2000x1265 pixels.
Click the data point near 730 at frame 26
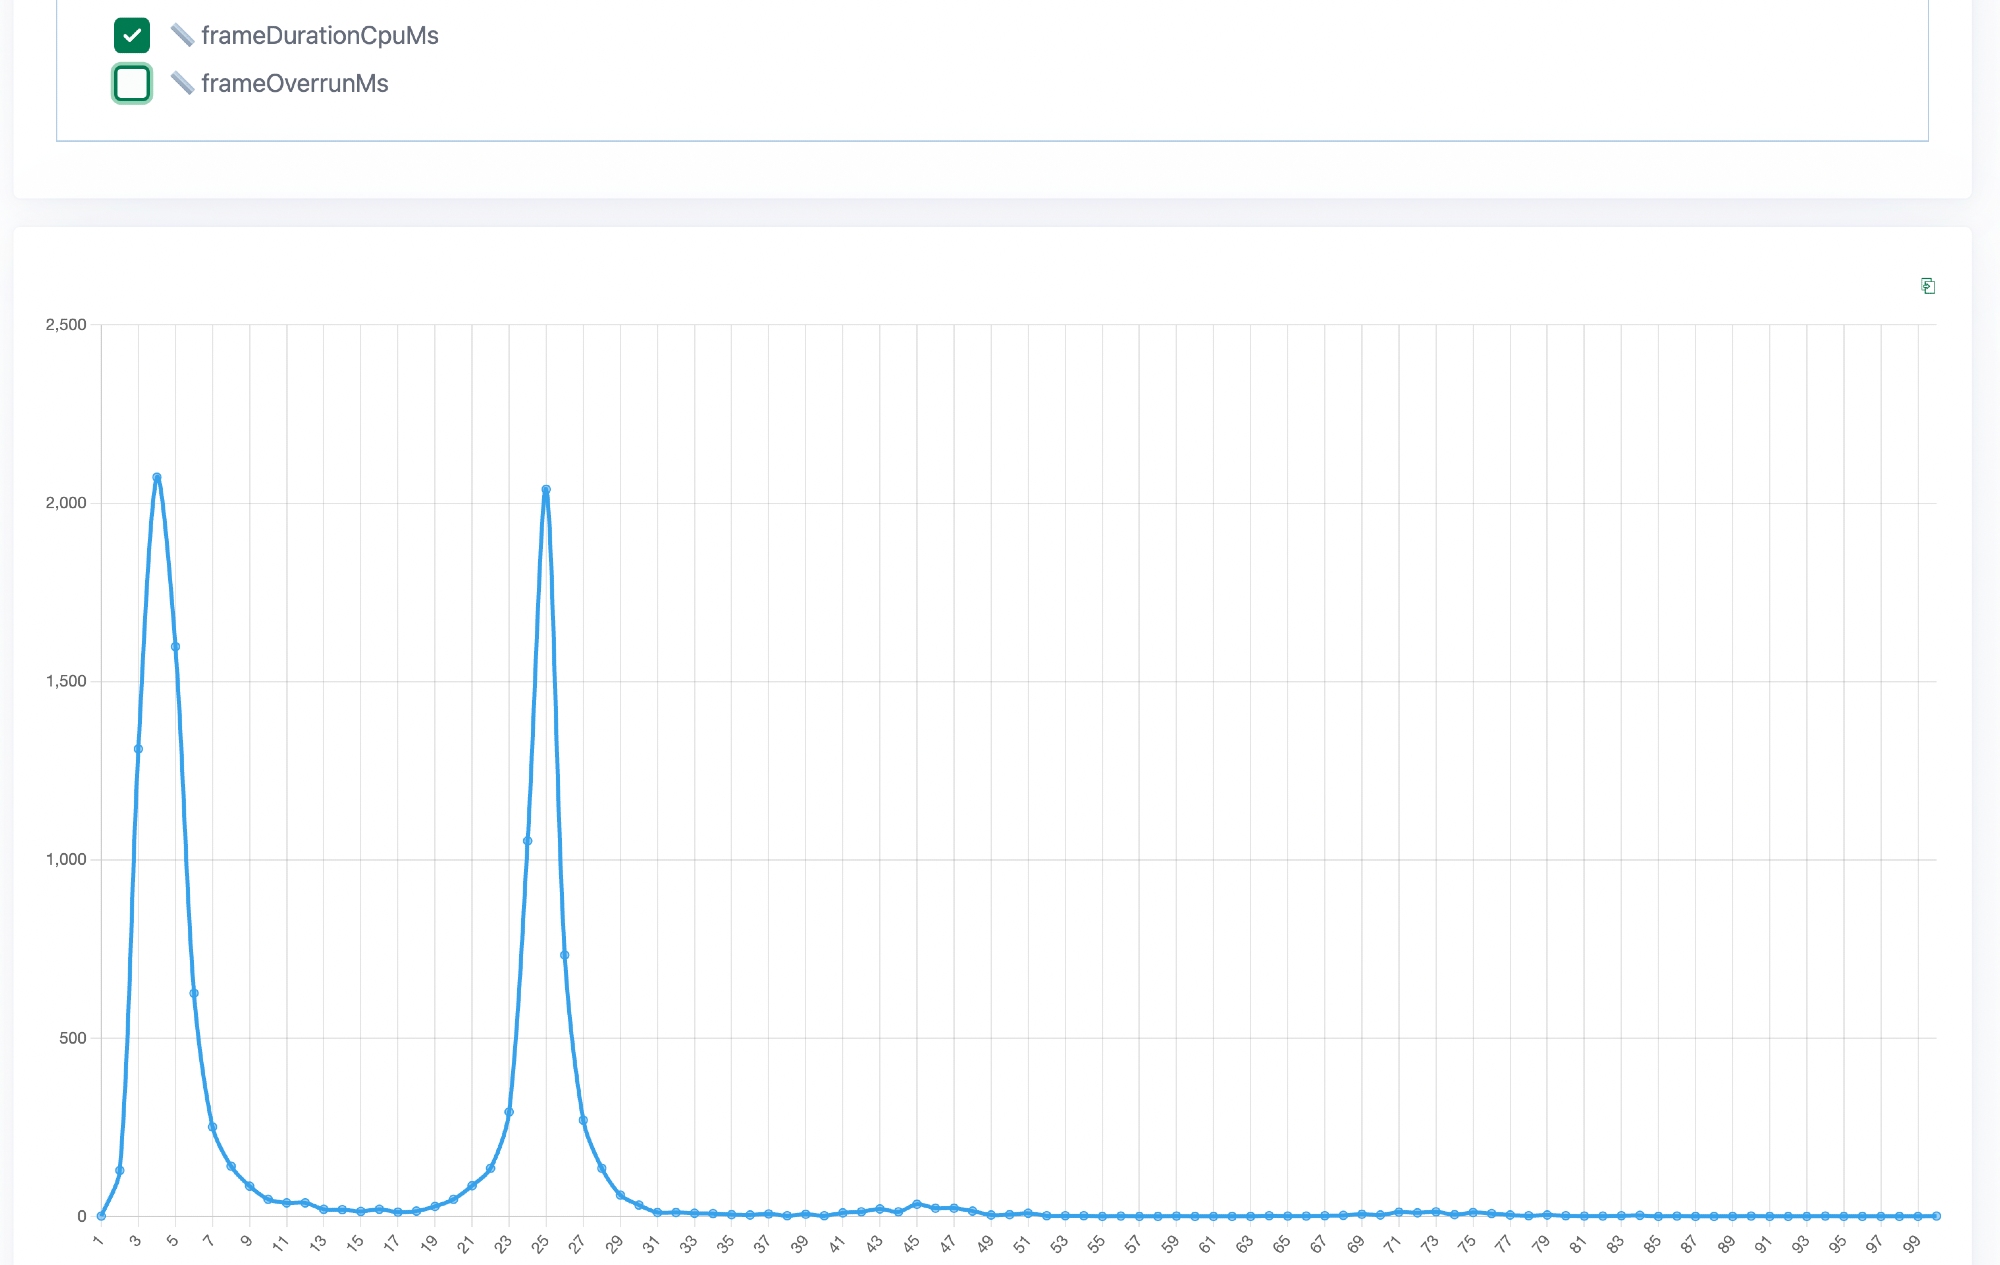[565, 955]
